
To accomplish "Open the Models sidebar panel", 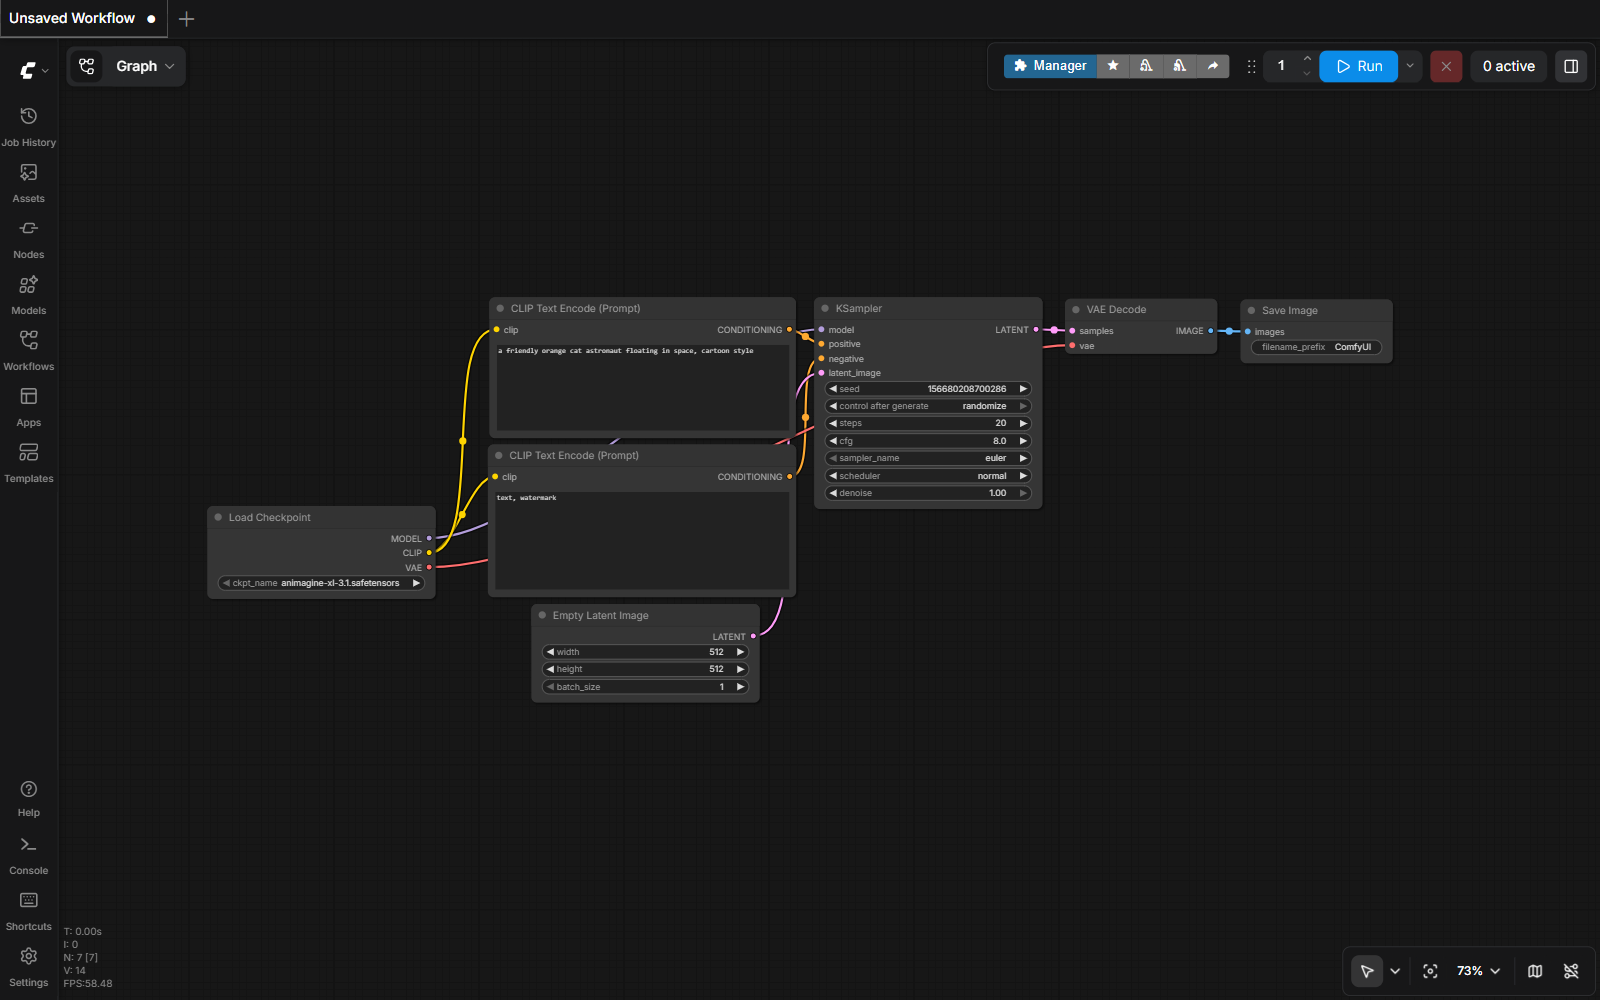I will (x=28, y=295).
